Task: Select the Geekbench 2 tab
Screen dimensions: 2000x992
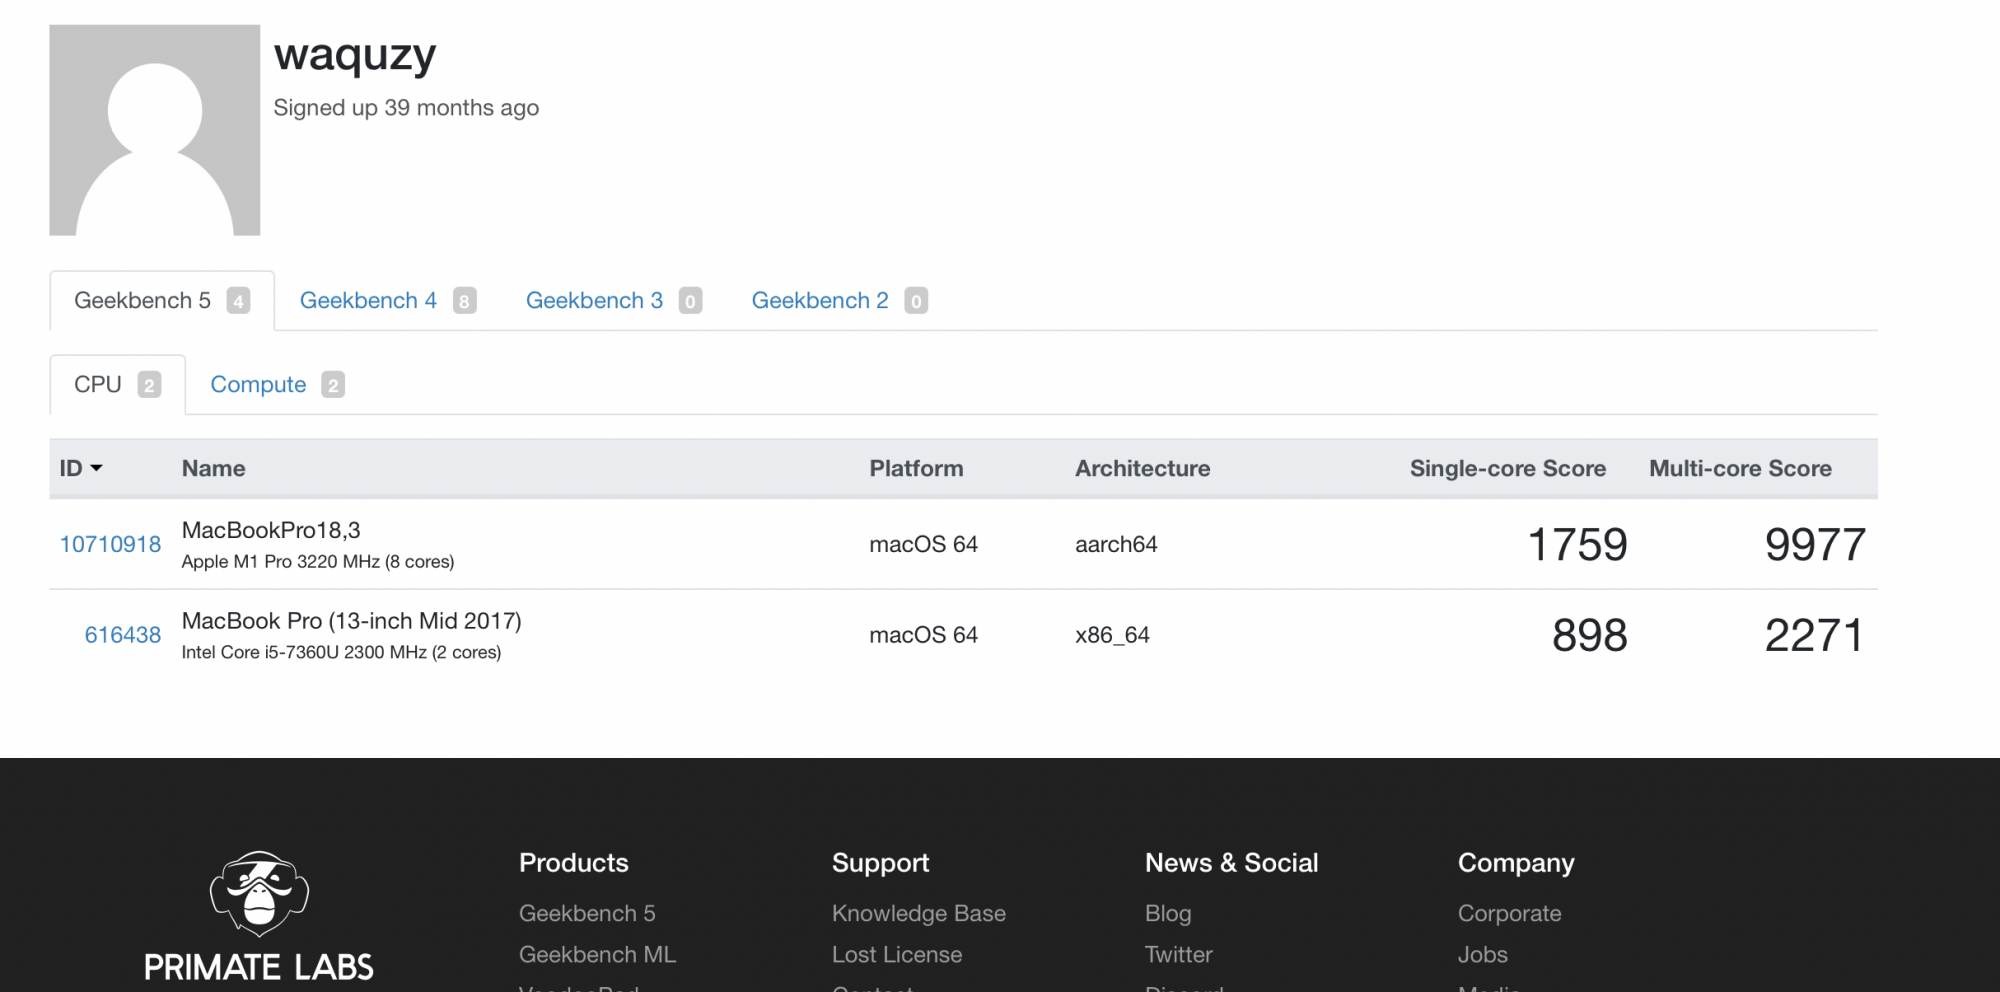Action: click(x=840, y=301)
